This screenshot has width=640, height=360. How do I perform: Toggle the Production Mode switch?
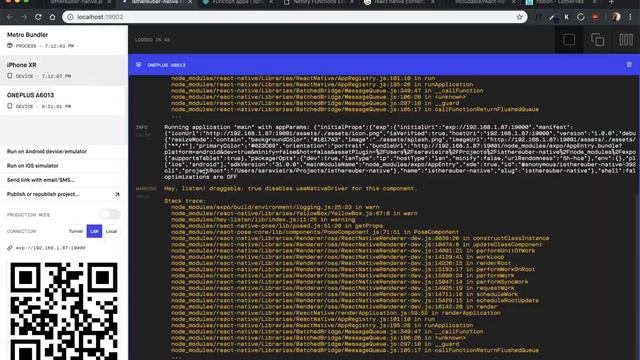coord(110,214)
